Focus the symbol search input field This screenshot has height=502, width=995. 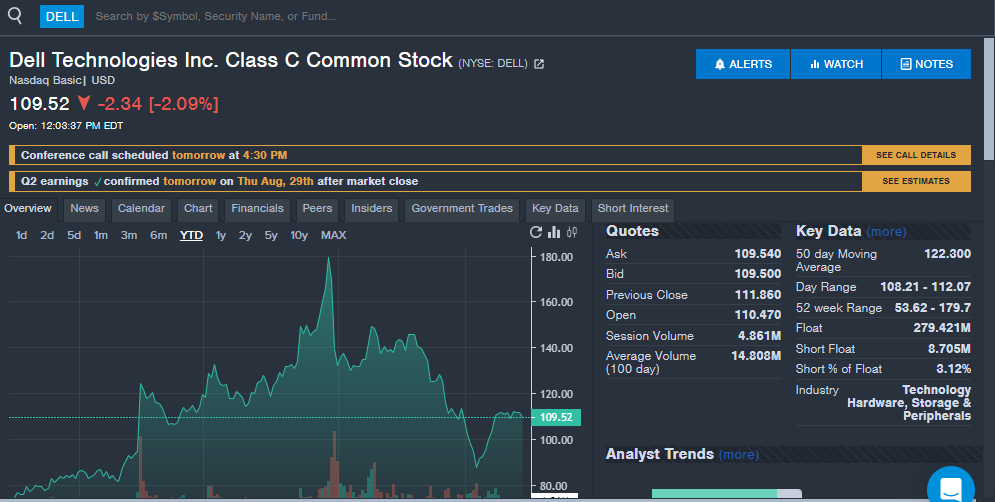tap(508, 17)
